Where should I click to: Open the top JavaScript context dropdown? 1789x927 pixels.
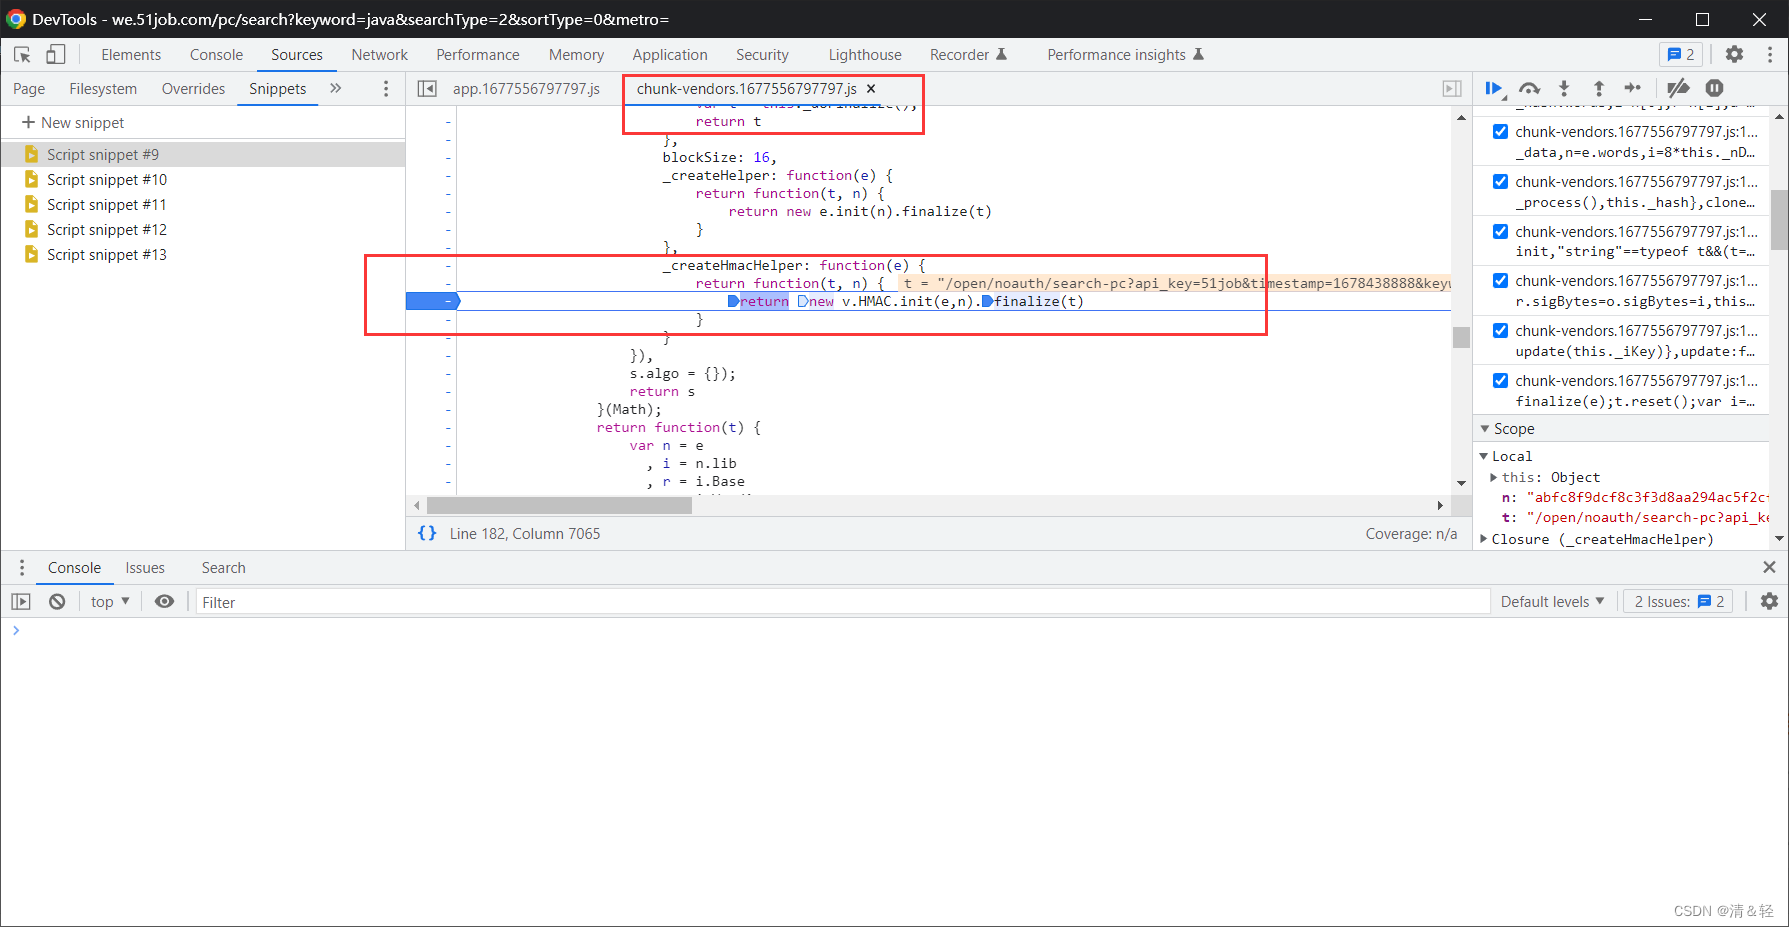click(110, 601)
